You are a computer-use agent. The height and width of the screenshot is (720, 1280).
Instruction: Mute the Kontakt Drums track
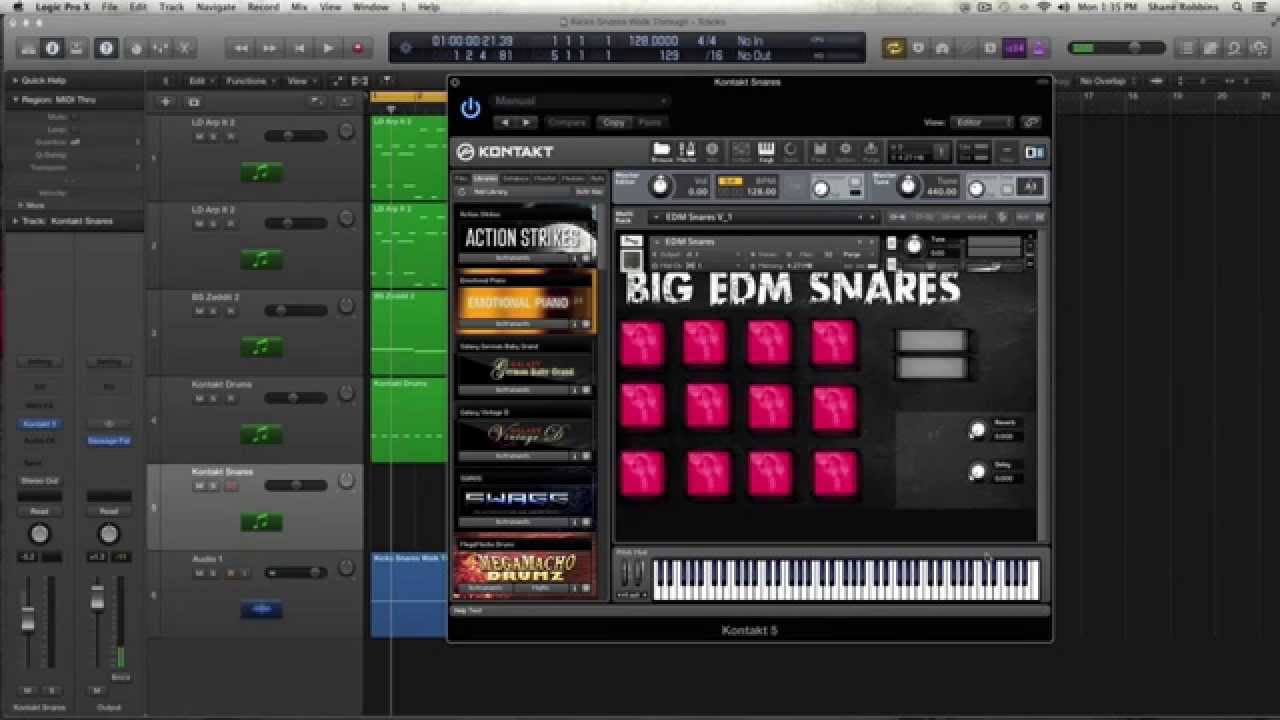click(199, 399)
